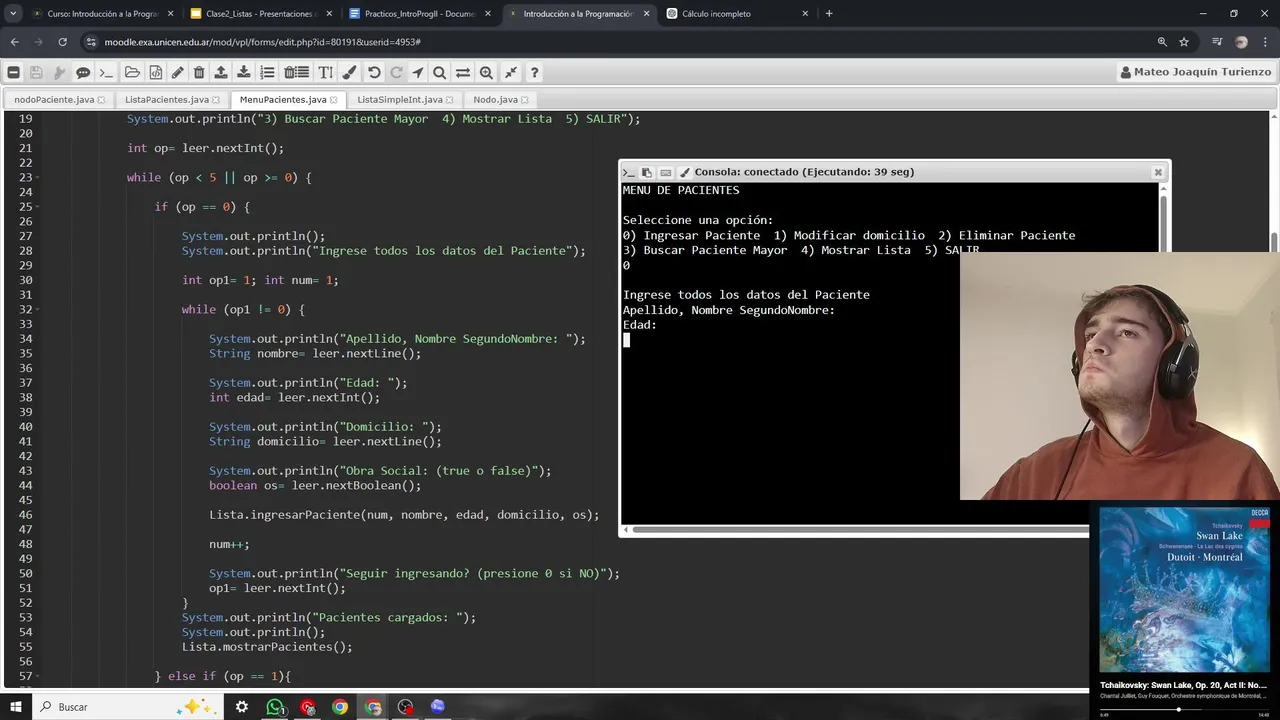Image resolution: width=1280 pixels, height=720 pixels.
Task: Close the console window
Action: click(1158, 172)
